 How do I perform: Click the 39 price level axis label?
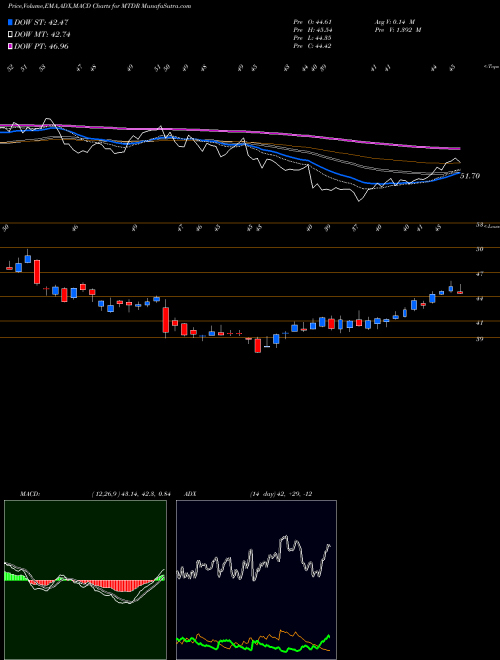coord(479,338)
